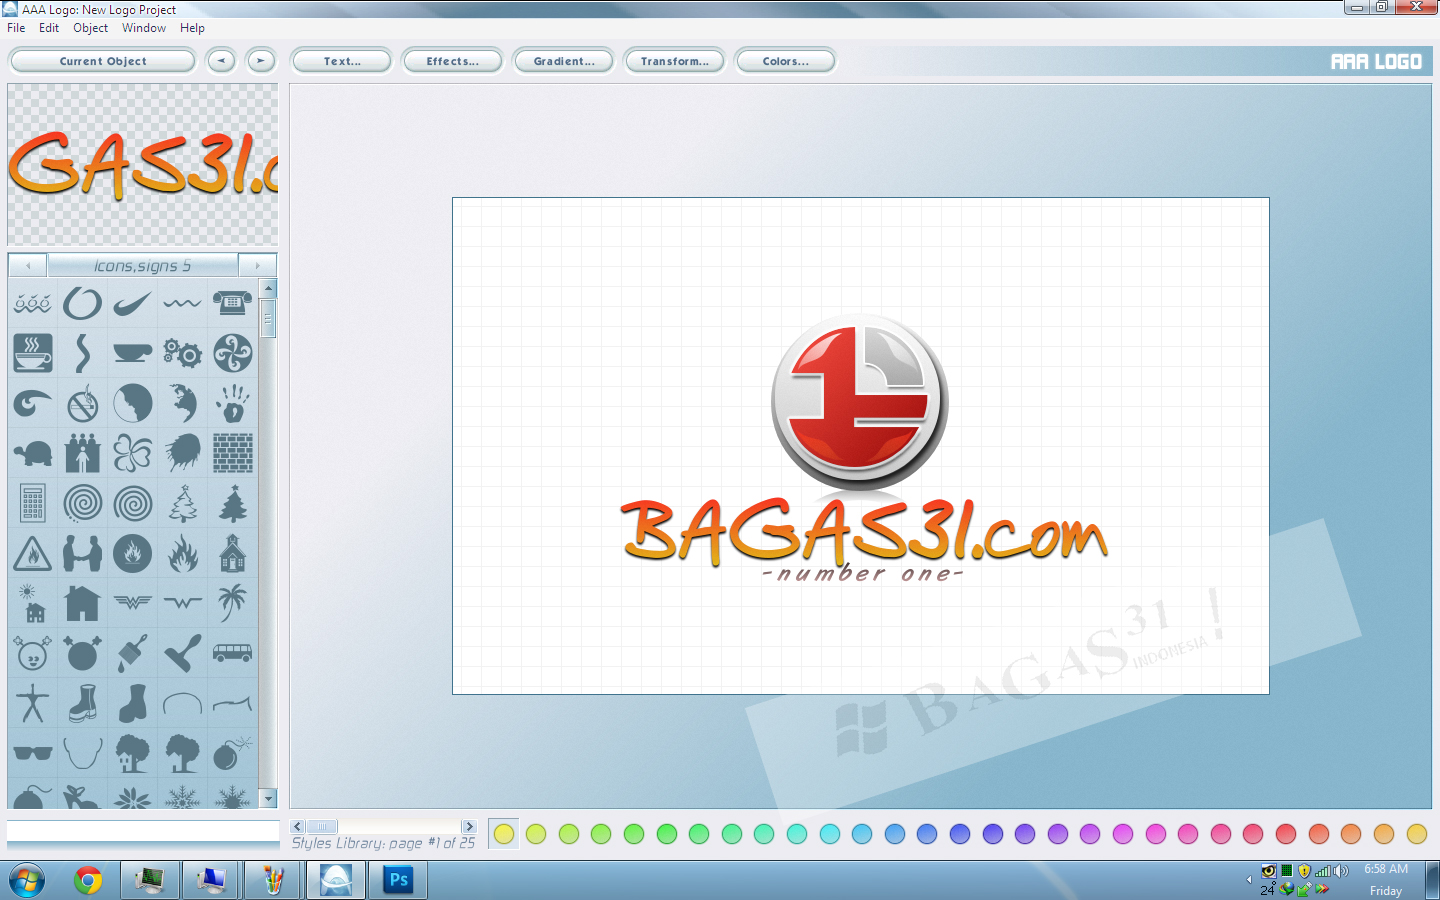Screen dimensions: 1440x900
Task: Open the Colors... dialog
Action: tap(785, 61)
